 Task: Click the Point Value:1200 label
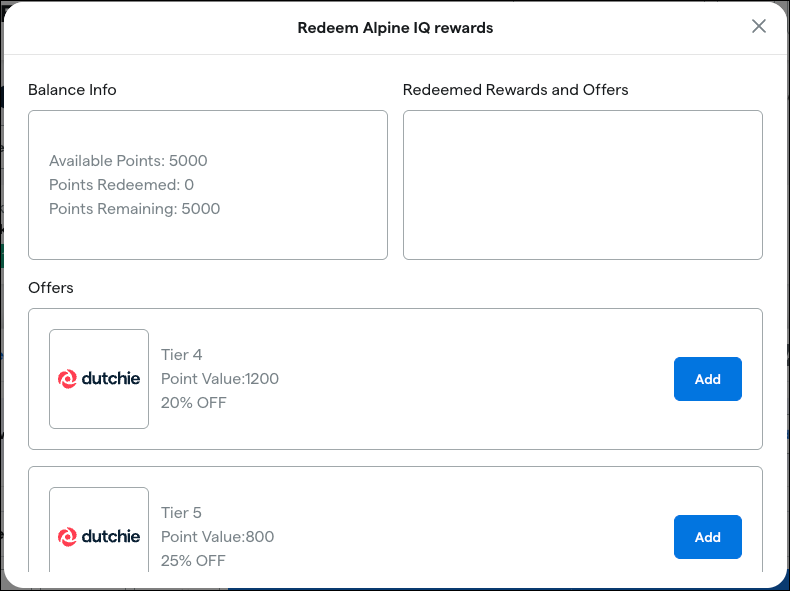click(x=220, y=379)
